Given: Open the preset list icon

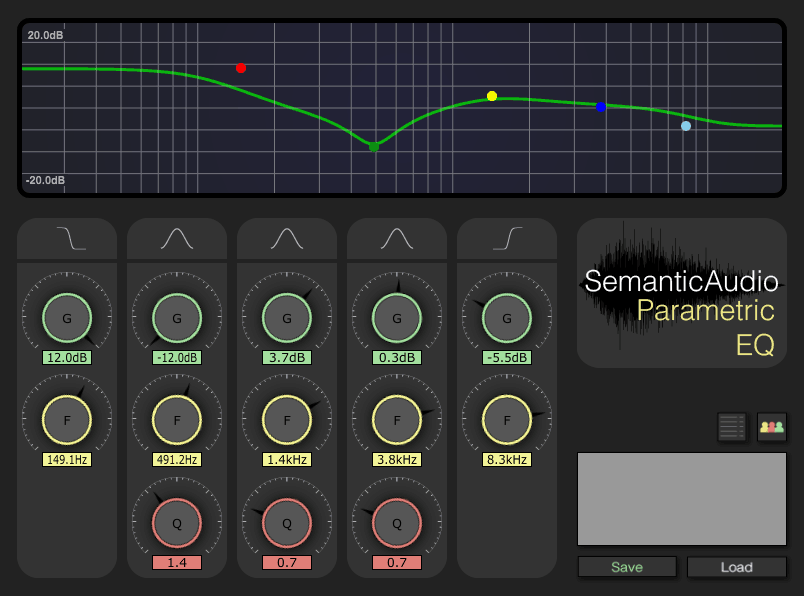Looking at the screenshot, I should point(731,426).
